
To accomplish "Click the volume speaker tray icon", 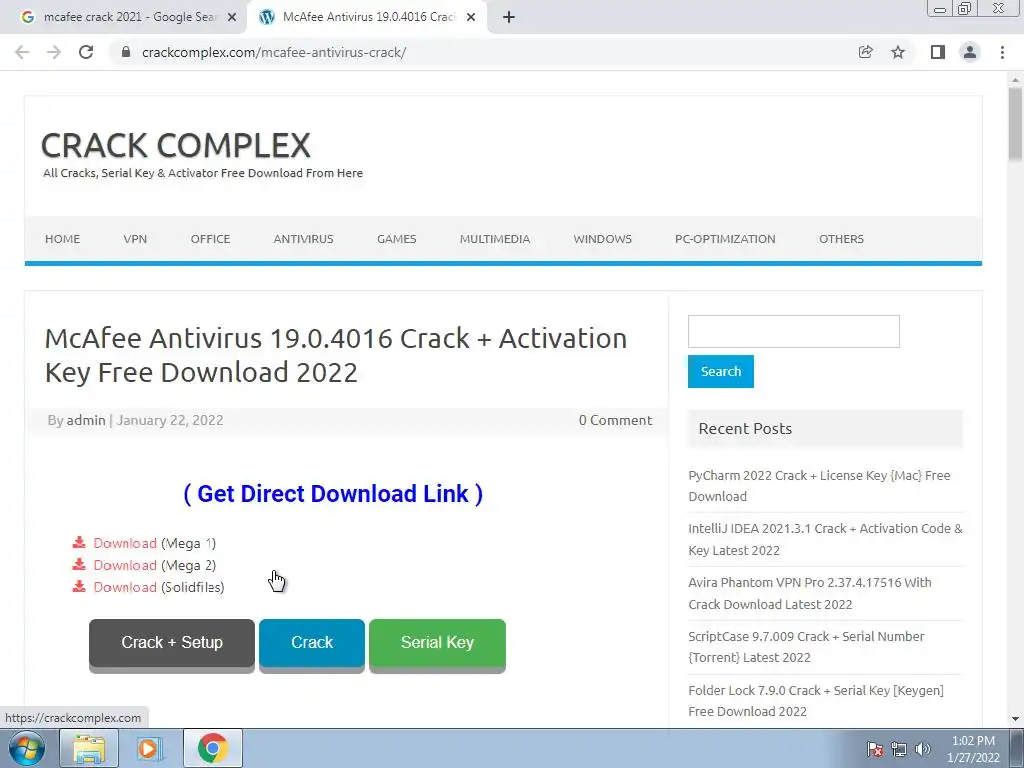I will [x=923, y=749].
